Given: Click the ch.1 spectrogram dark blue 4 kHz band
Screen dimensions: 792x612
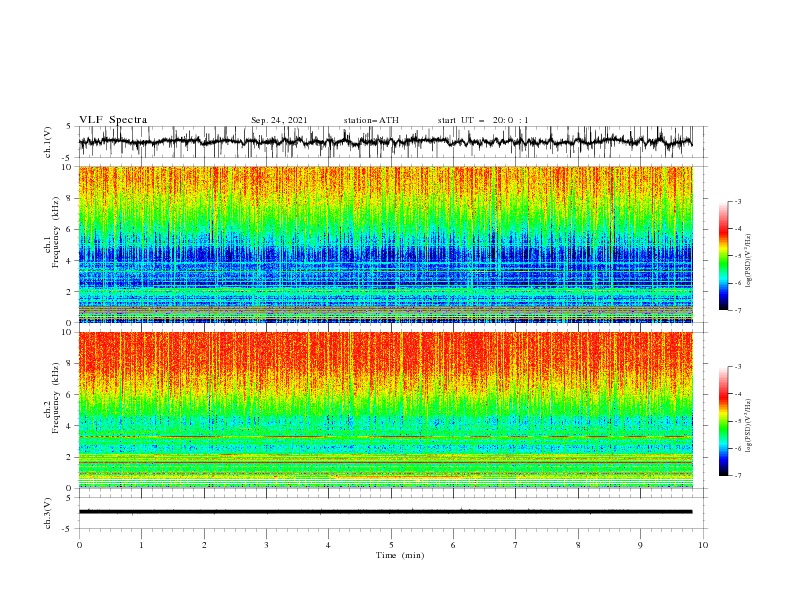Looking at the screenshot, I should pos(385,253).
